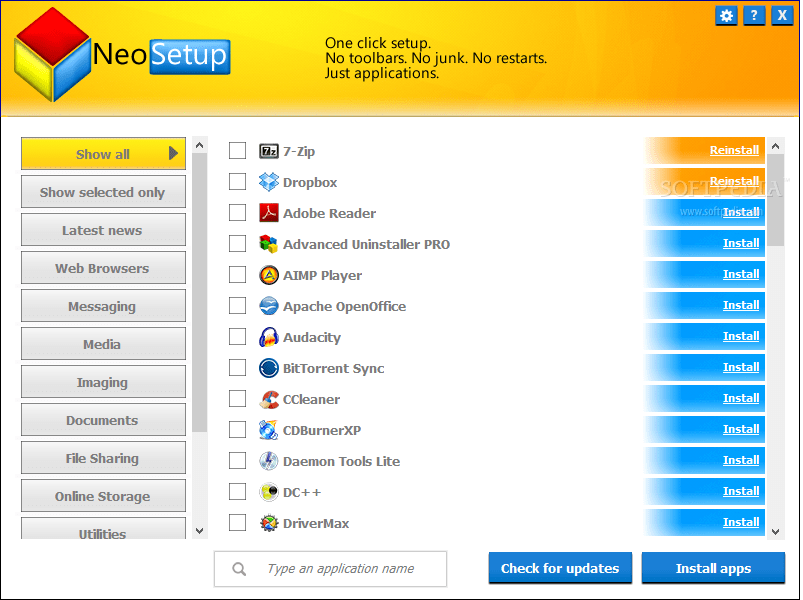
Task: Click the Dropbox icon
Action: pyautogui.click(x=268, y=181)
